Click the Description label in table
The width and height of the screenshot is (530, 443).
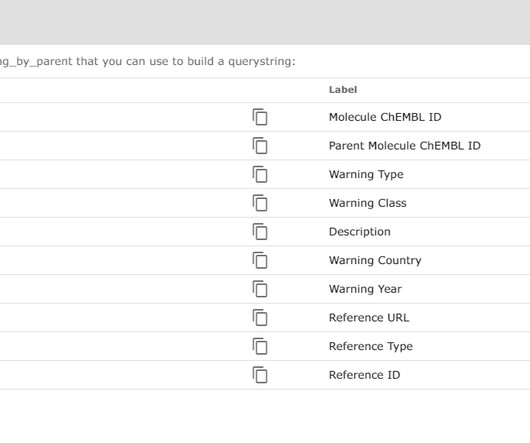pyautogui.click(x=360, y=232)
